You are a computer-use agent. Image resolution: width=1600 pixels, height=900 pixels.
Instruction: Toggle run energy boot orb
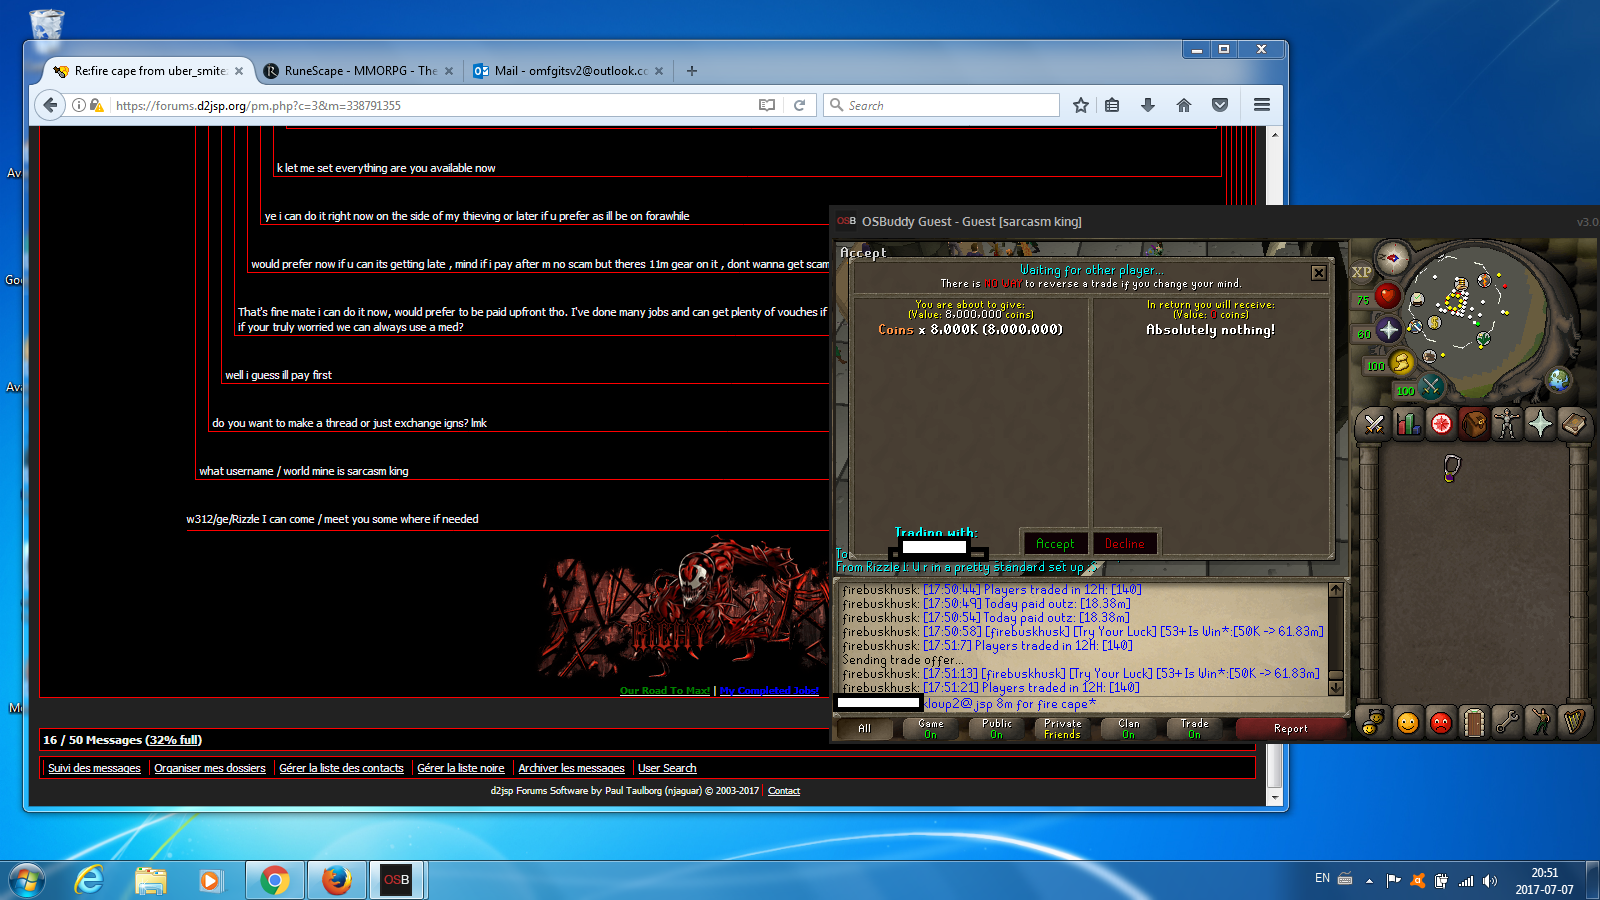click(x=1401, y=363)
